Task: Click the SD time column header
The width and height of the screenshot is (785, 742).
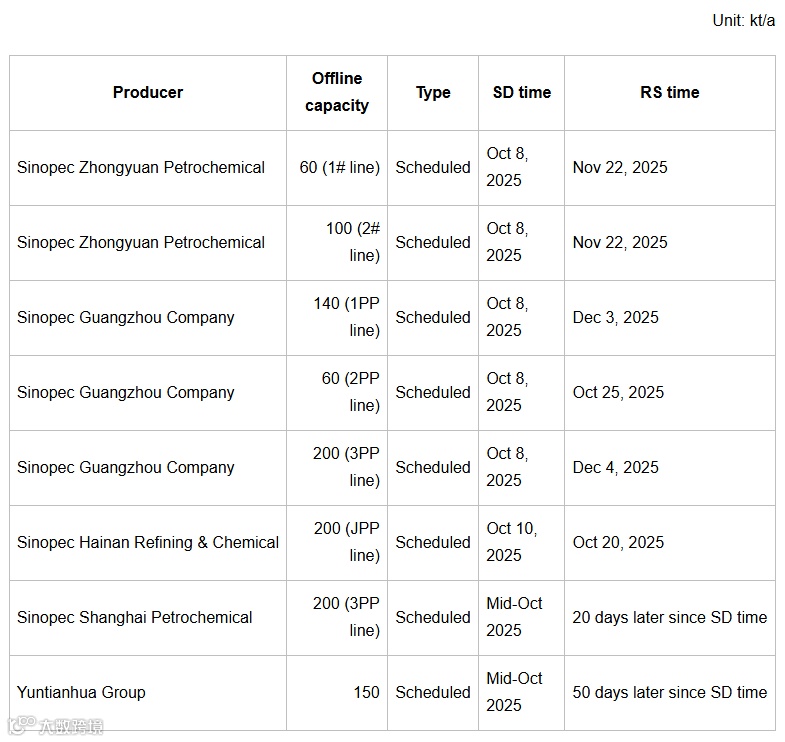Action: (521, 92)
